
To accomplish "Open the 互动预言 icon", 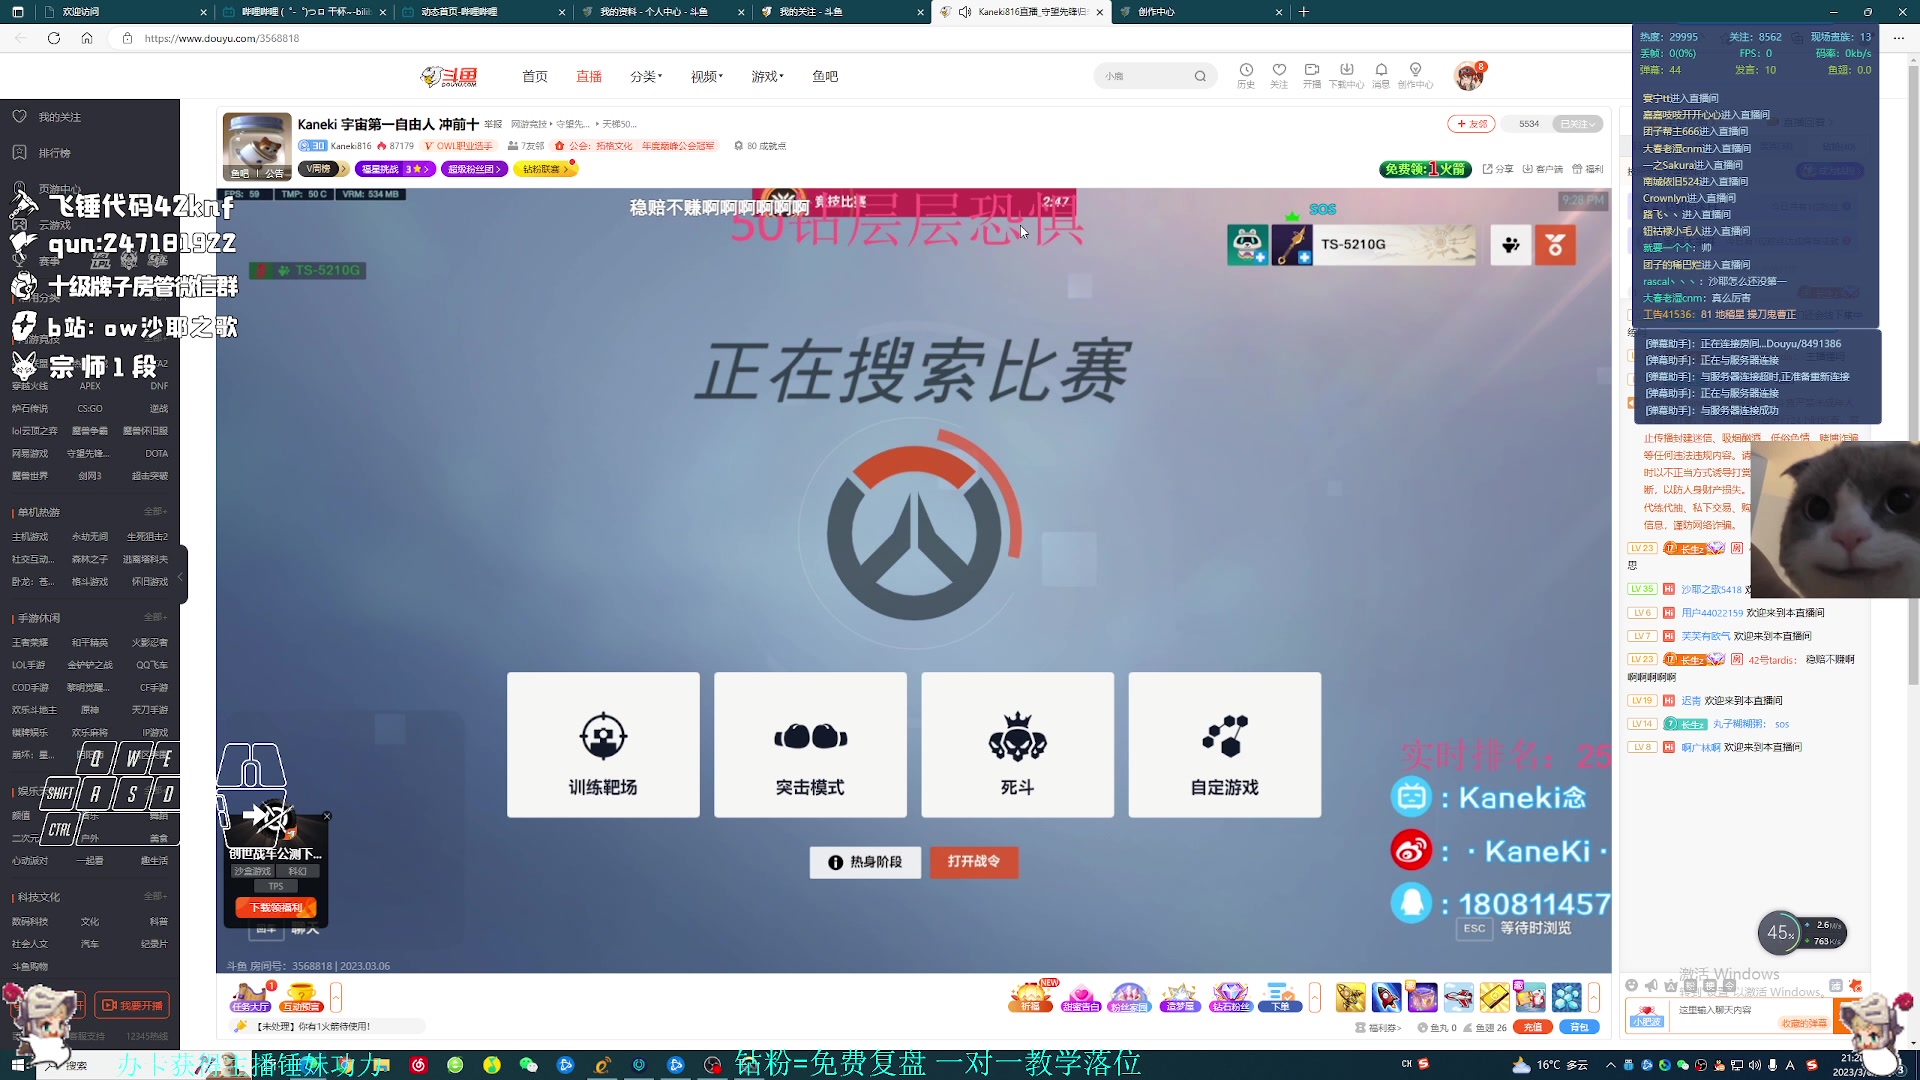I will click(301, 997).
